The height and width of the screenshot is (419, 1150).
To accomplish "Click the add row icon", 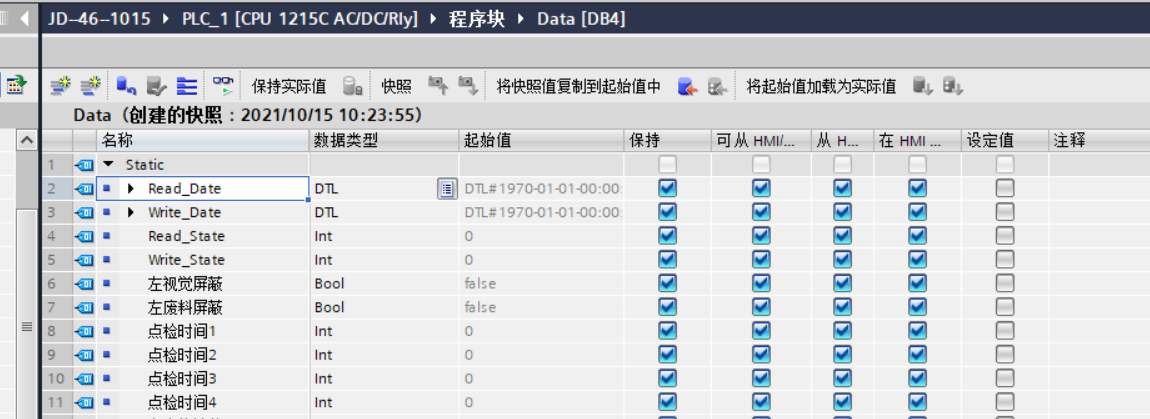I will (90, 87).
